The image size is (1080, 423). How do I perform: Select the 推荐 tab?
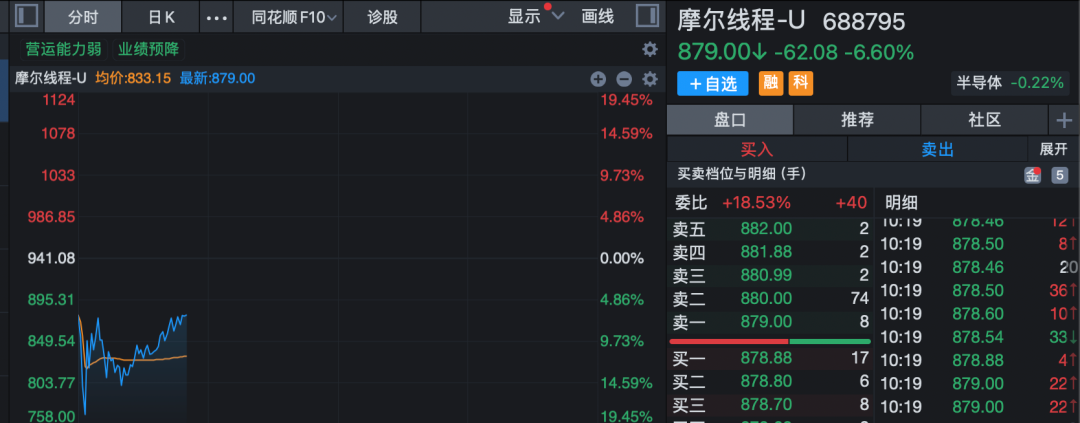(x=858, y=121)
